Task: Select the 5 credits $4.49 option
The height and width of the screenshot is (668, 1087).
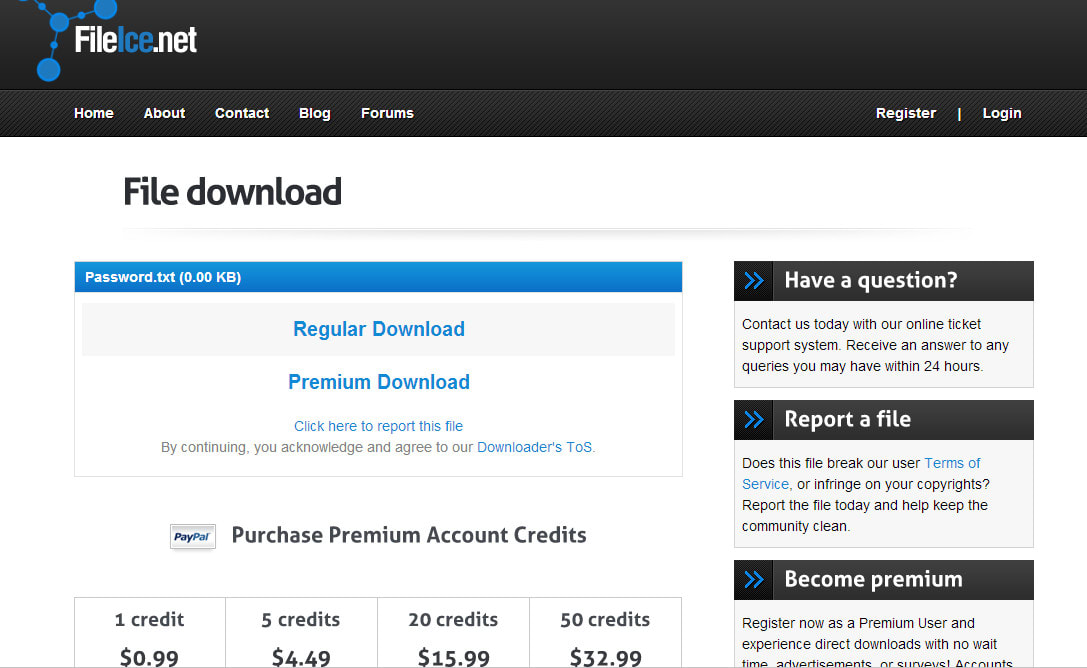Action: [x=302, y=633]
